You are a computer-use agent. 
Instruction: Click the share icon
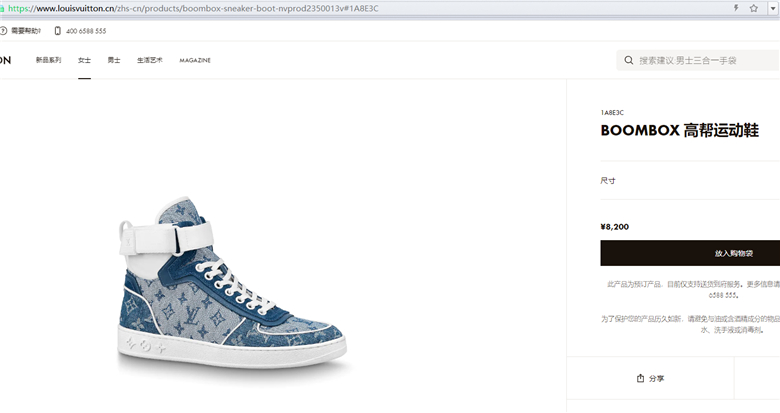click(x=641, y=379)
